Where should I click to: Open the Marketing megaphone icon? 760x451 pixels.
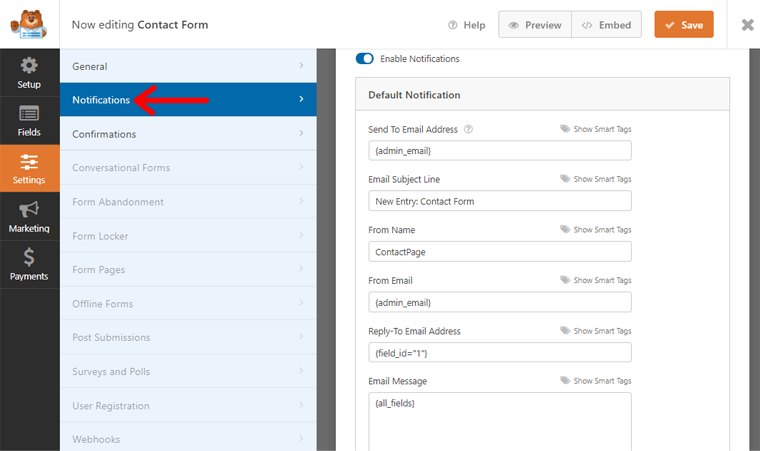point(29,210)
